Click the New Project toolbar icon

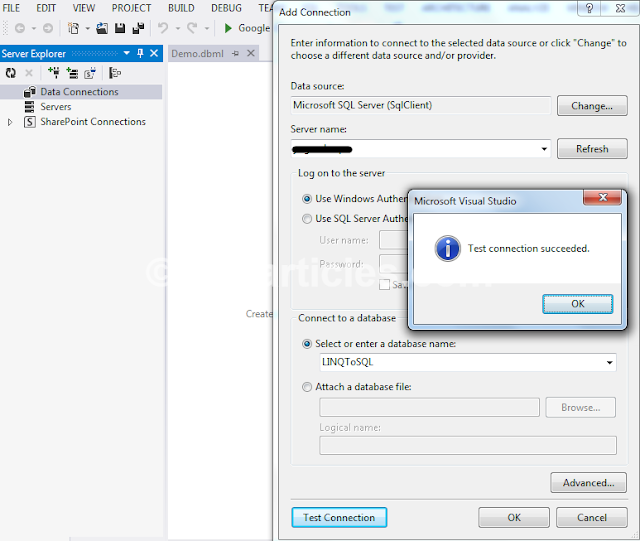point(73,28)
